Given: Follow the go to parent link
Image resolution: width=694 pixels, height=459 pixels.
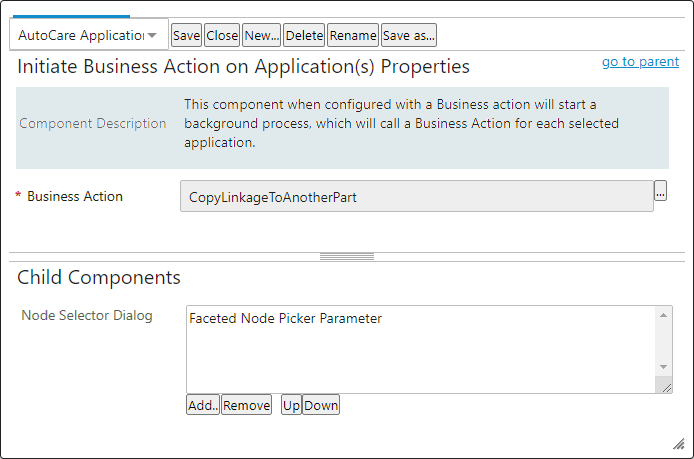Looking at the screenshot, I should [x=640, y=62].
